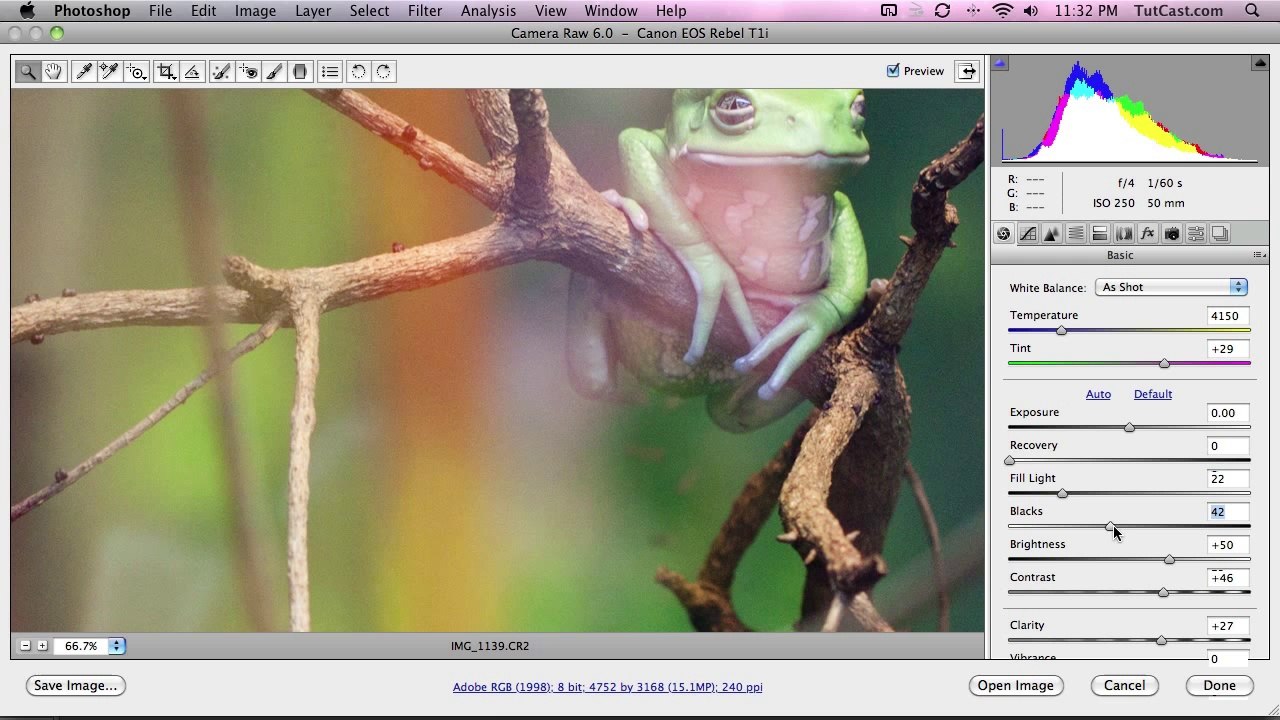
Task: Open the Layer menu
Action: (x=313, y=11)
